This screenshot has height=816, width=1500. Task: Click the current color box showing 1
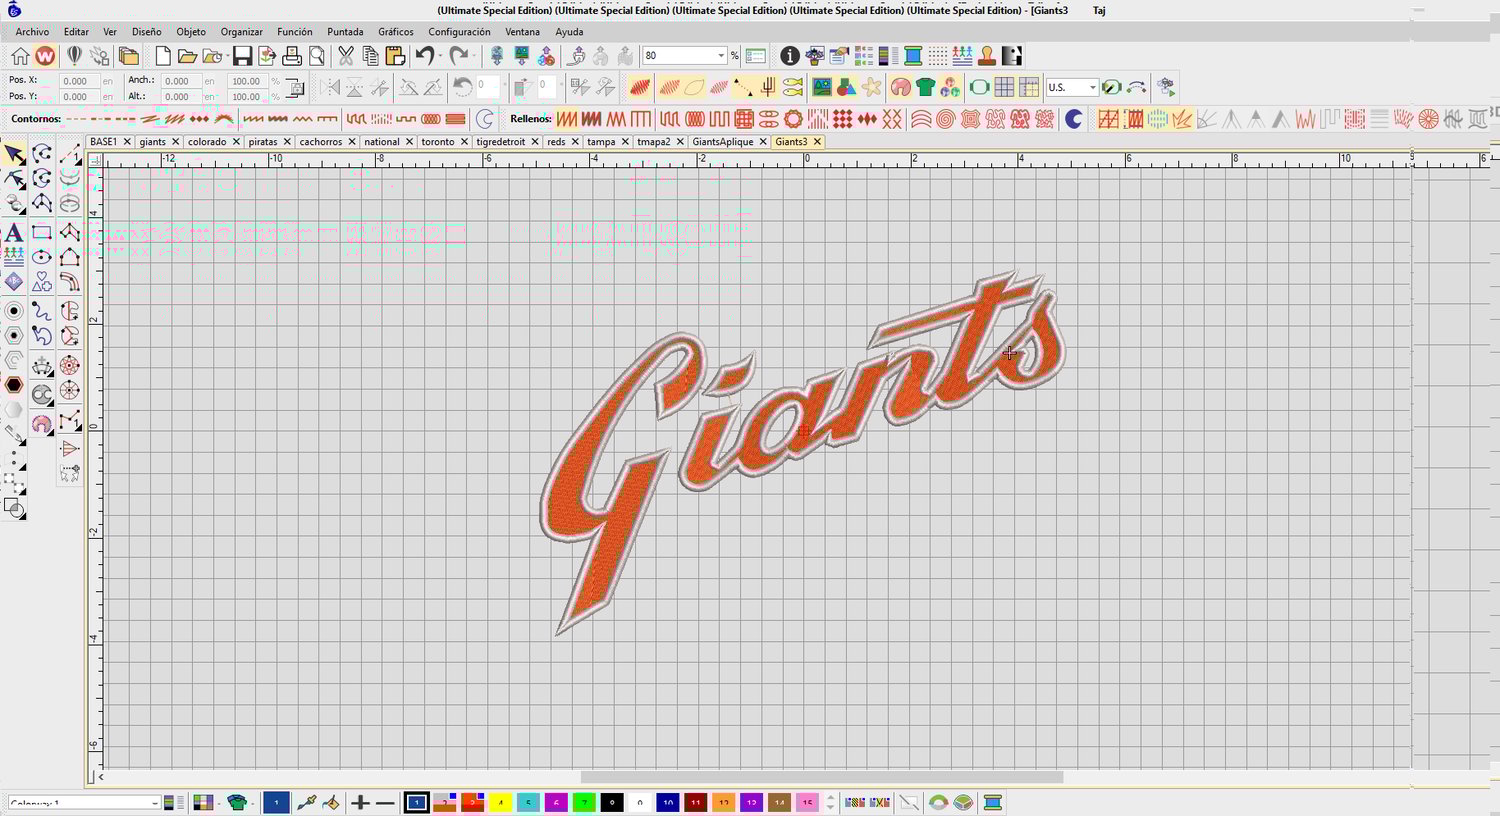(x=276, y=802)
